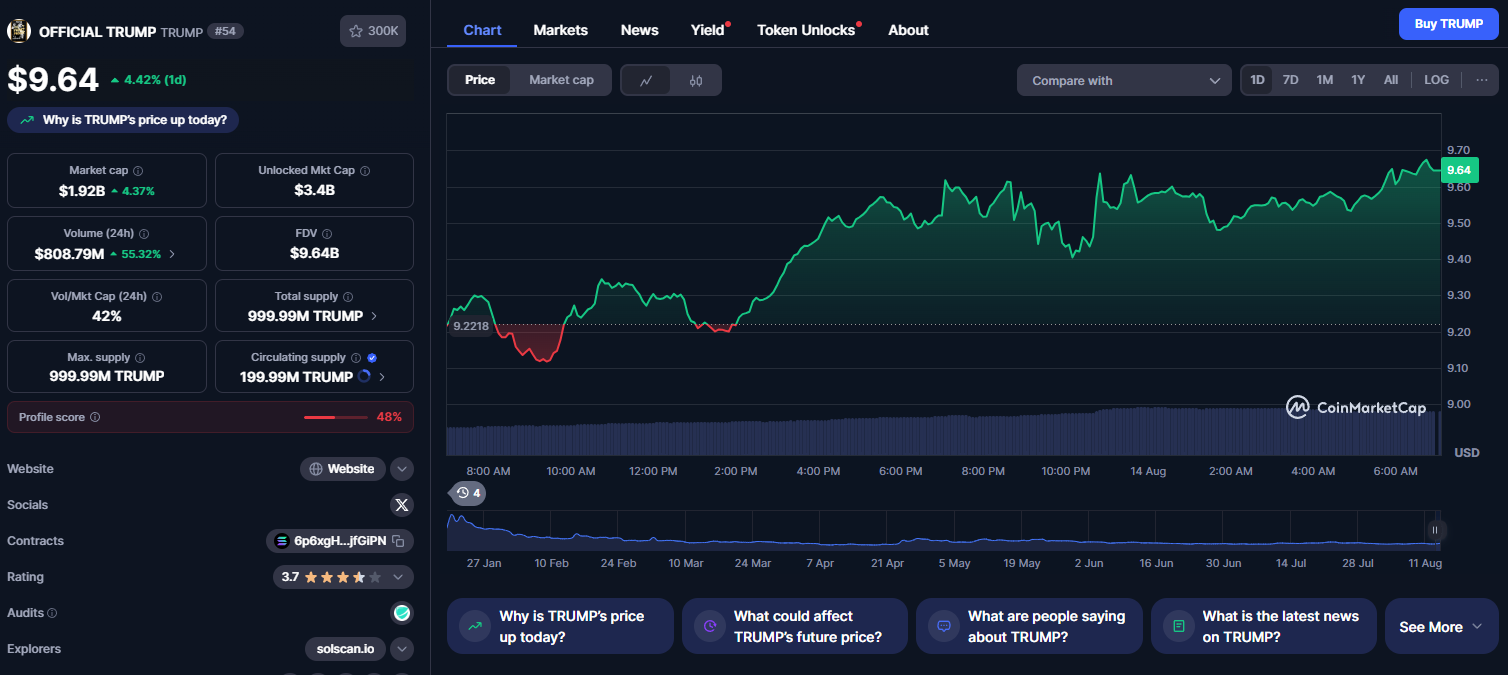The width and height of the screenshot is (1508, 675).
Task: Open the solscan.io explorer link
Action: (345, 649)
